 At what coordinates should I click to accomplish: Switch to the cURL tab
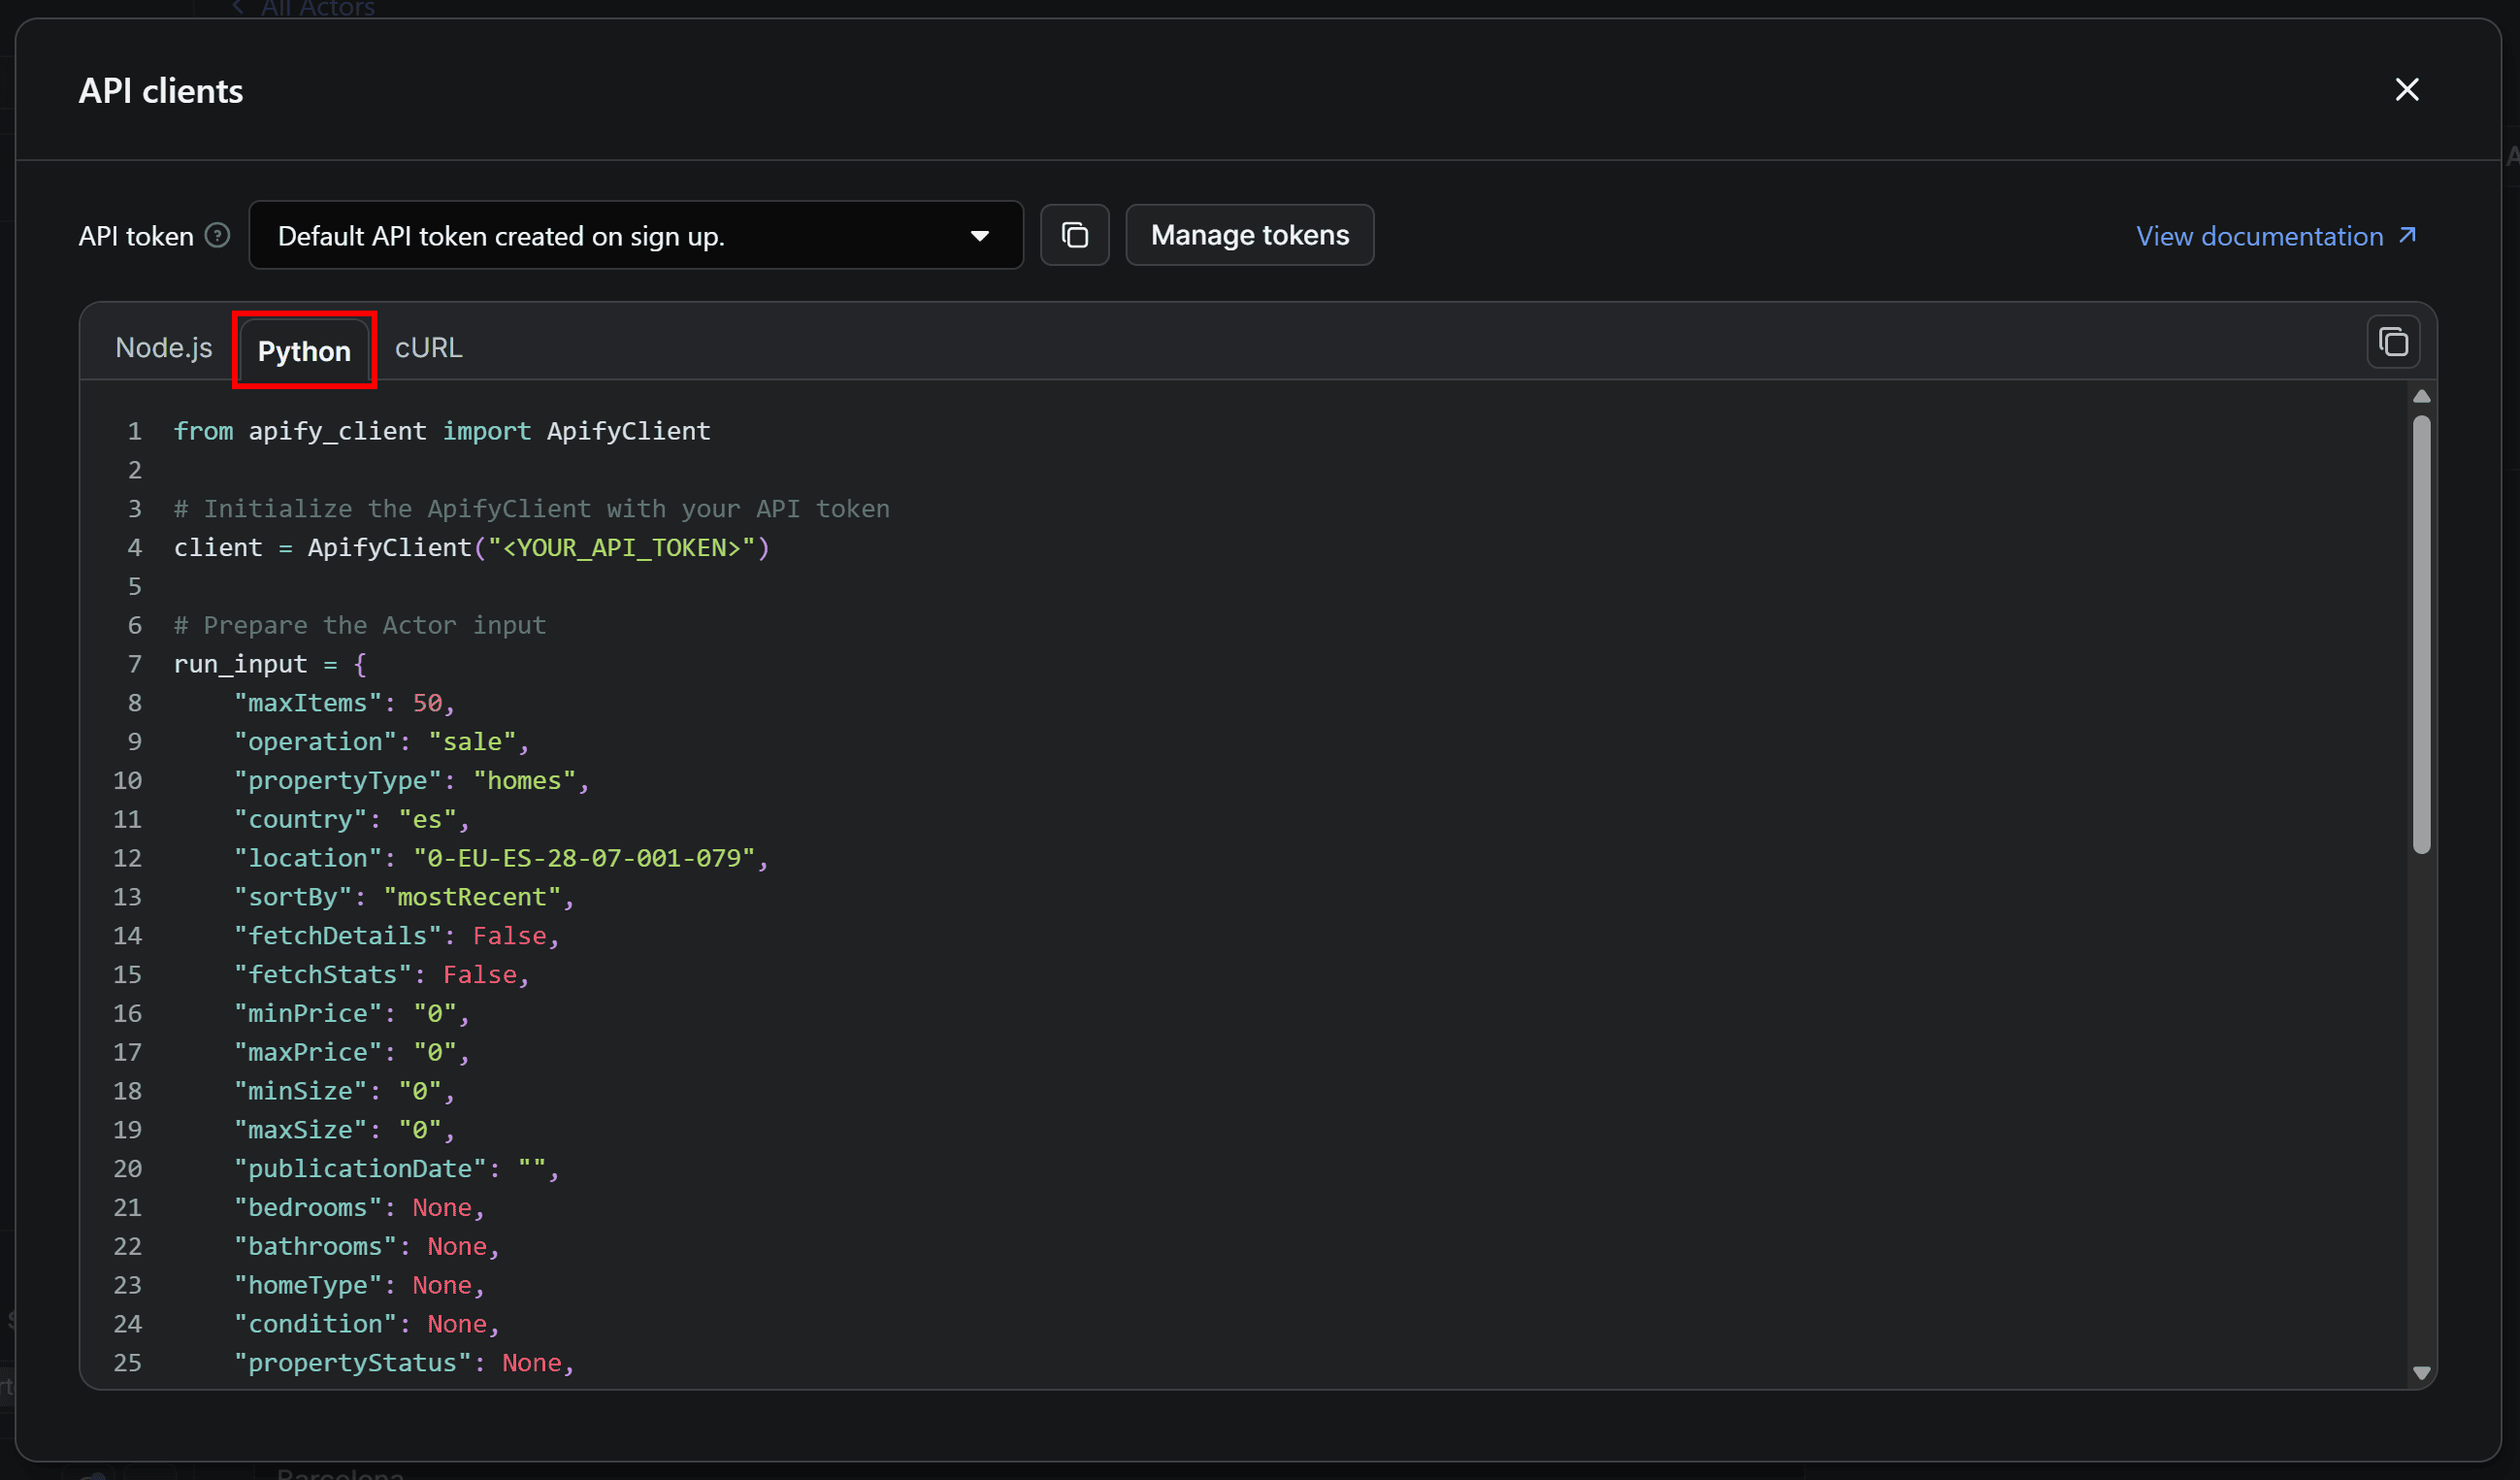click(428, 347)
